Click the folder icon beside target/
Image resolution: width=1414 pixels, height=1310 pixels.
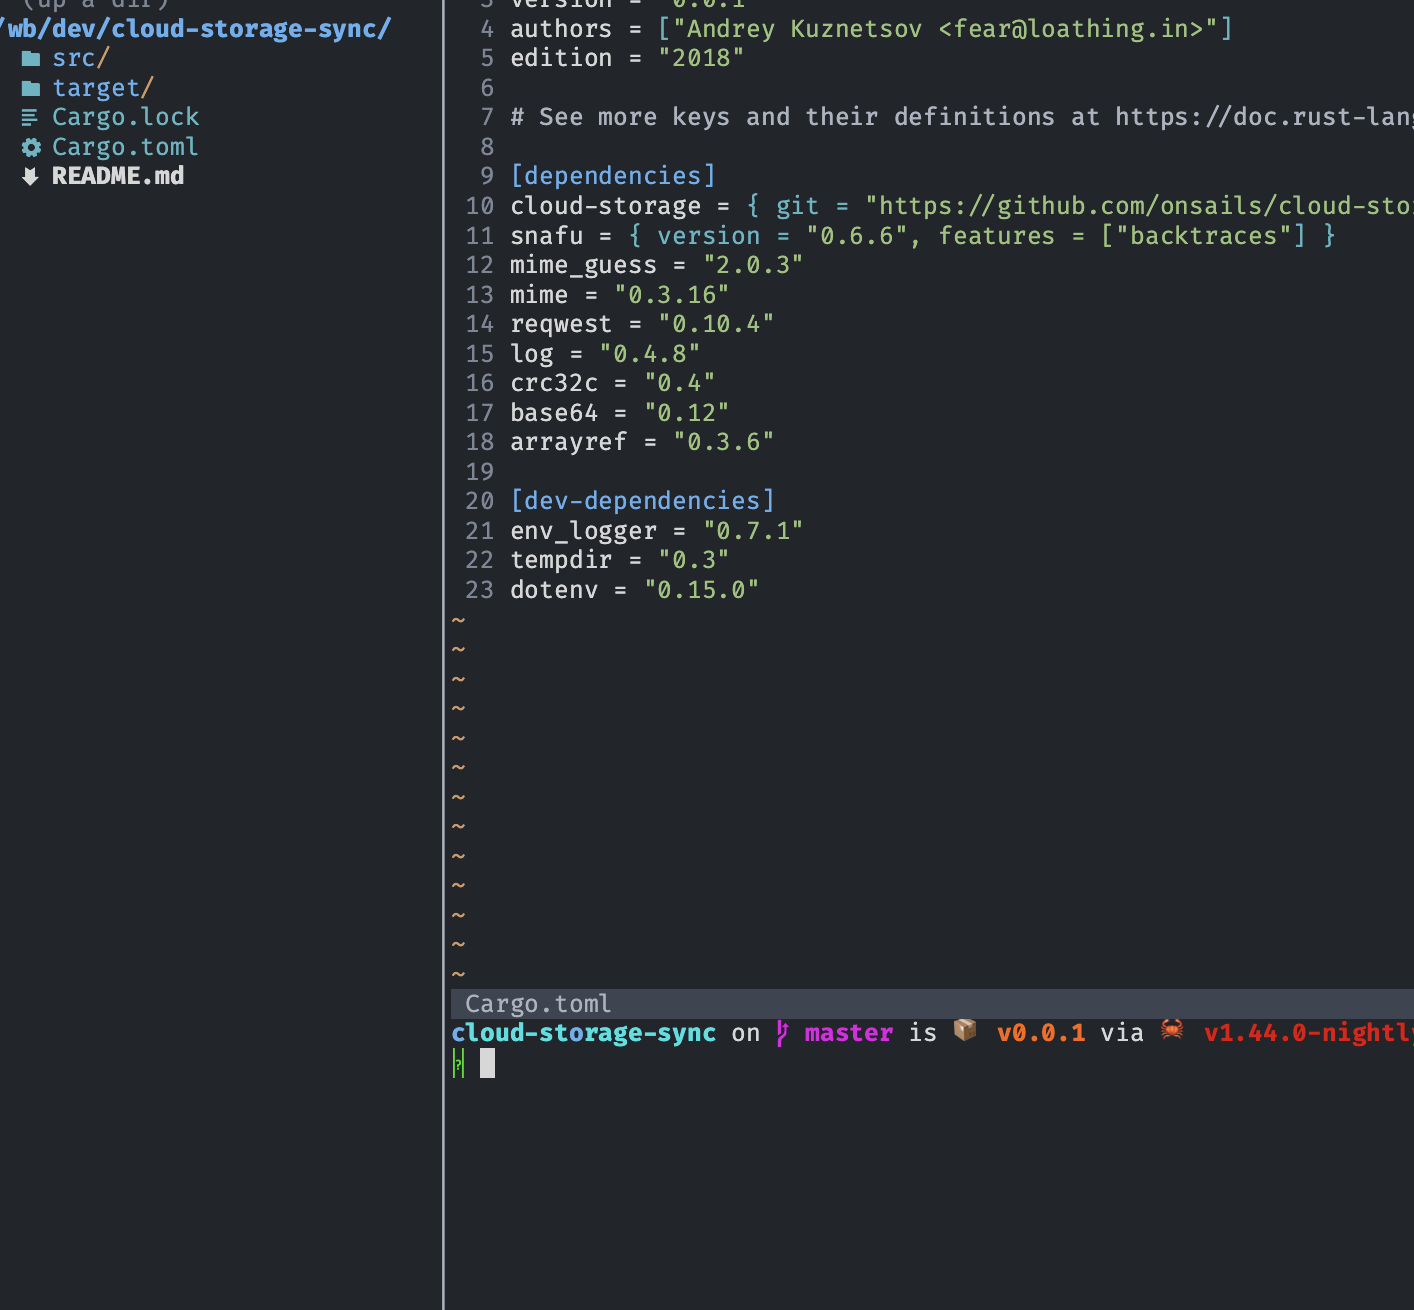pyautogui.click(x=30, y=88)
